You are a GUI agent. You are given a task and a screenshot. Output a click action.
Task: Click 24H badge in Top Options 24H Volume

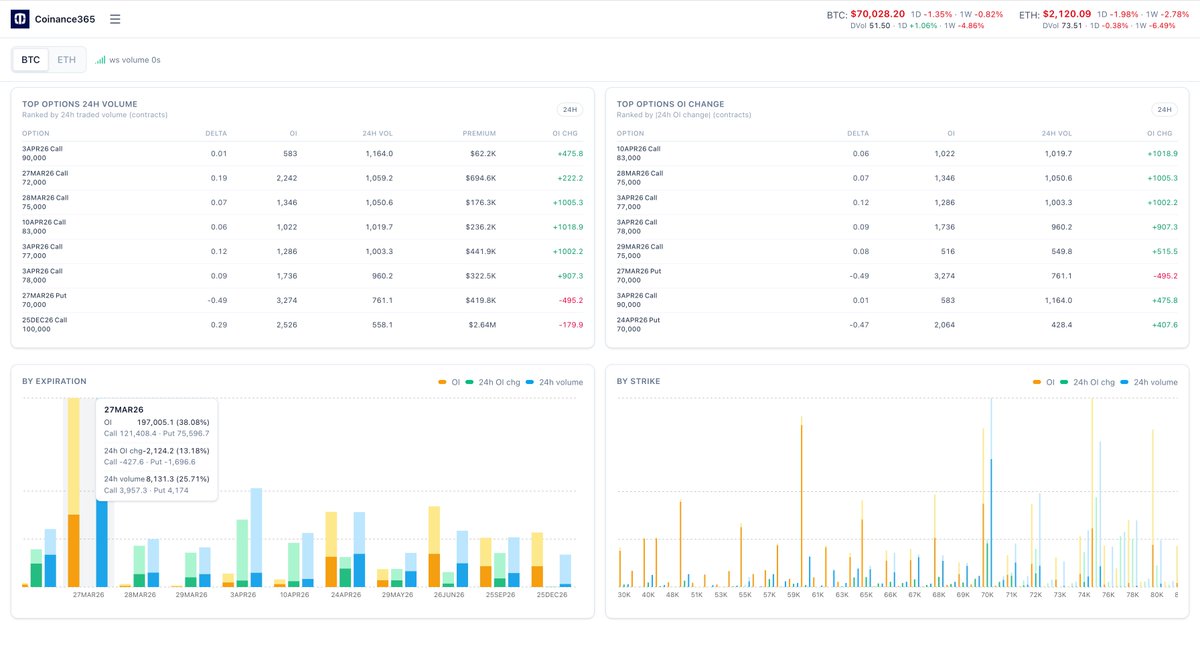570,109
